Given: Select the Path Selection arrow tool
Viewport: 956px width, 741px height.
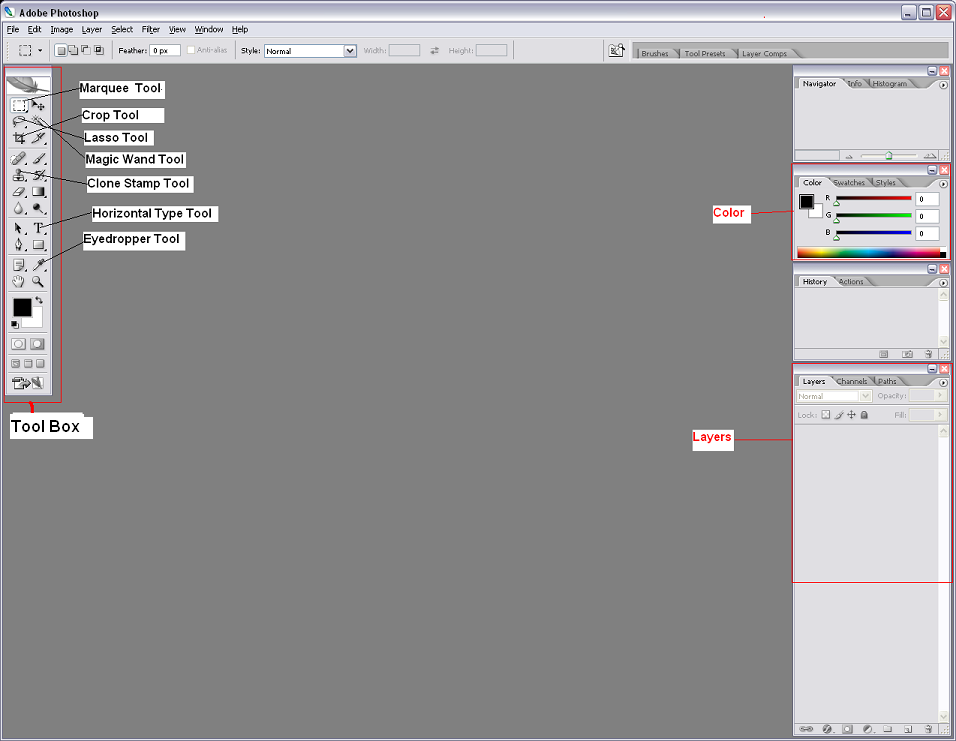Looking at the screenshot, I should click(x=19, y=228).
